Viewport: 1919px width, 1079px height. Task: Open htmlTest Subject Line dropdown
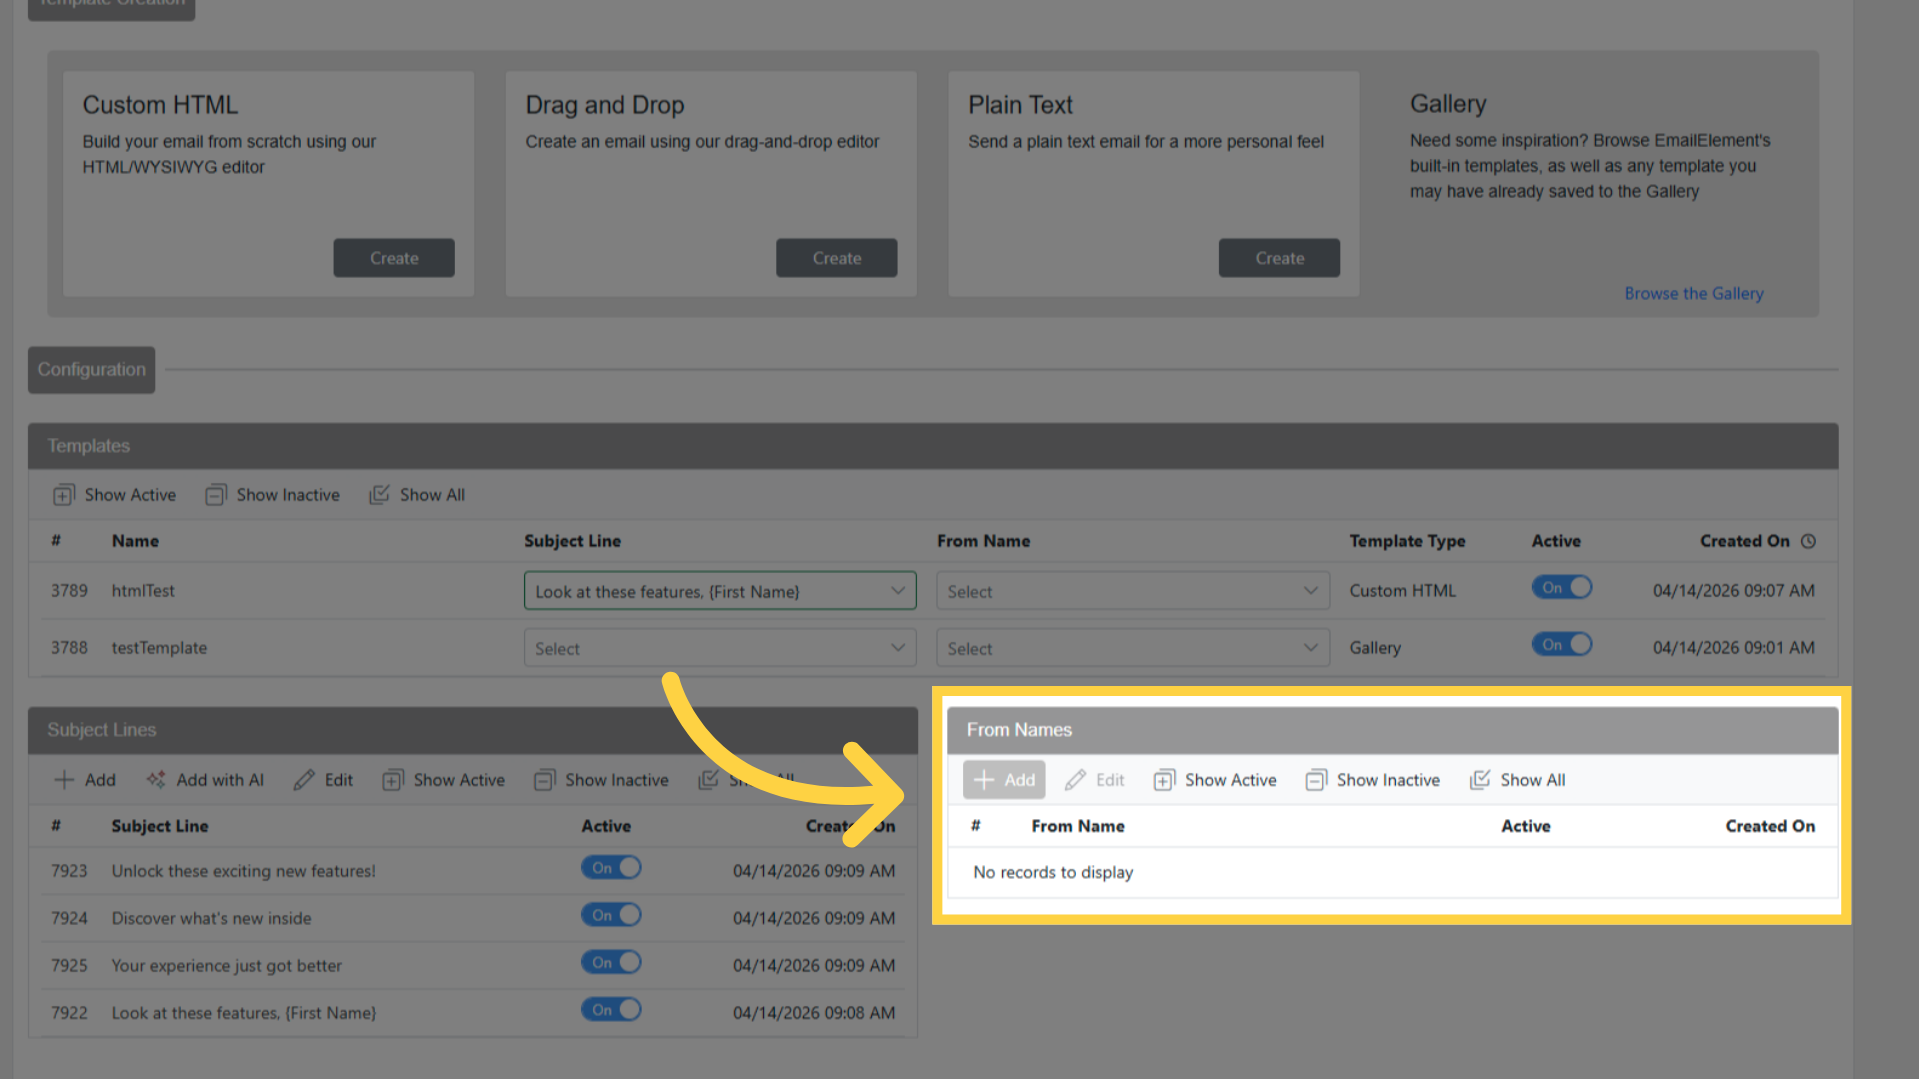pyautogui.click(x=720, y=591)
